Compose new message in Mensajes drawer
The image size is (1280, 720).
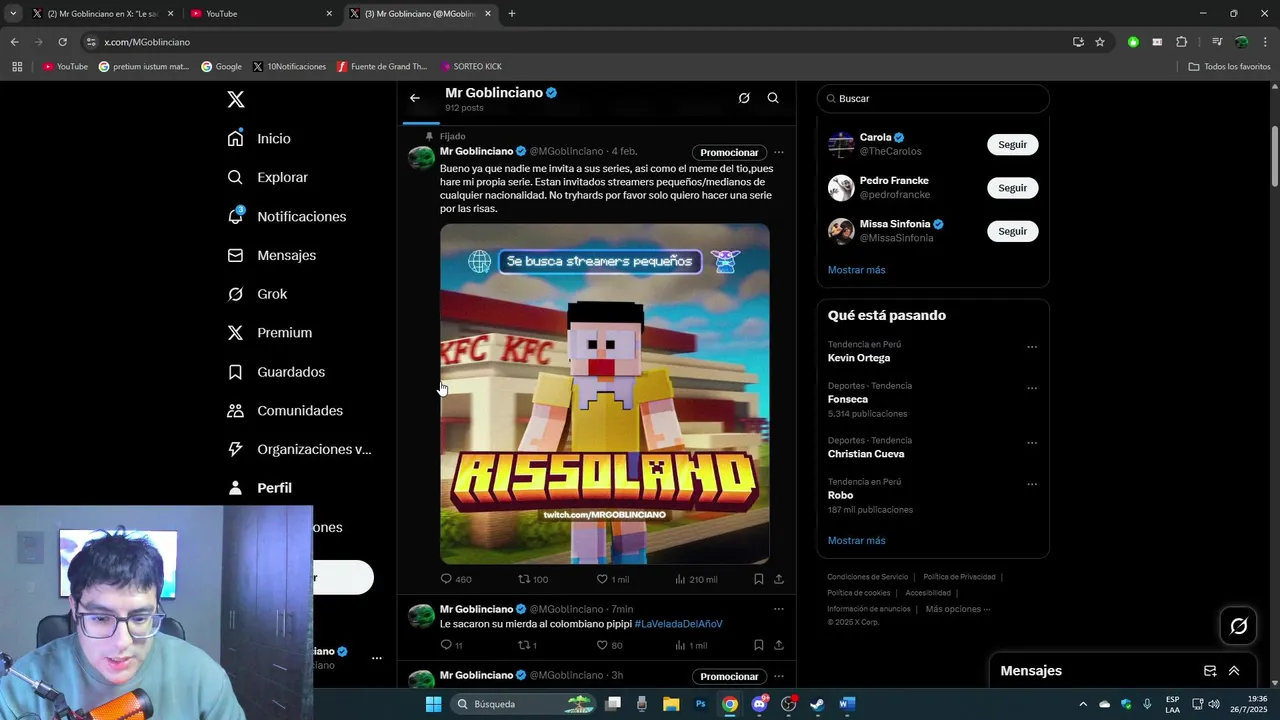coord(1210,671)
